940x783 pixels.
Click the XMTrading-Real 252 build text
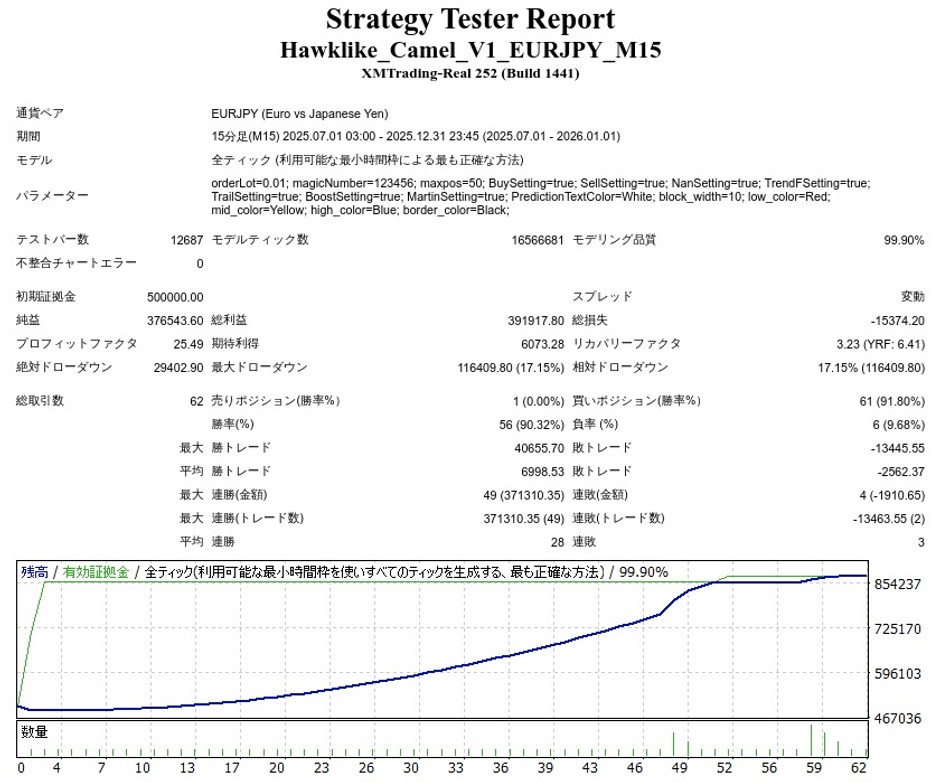(x=469, y=73)
